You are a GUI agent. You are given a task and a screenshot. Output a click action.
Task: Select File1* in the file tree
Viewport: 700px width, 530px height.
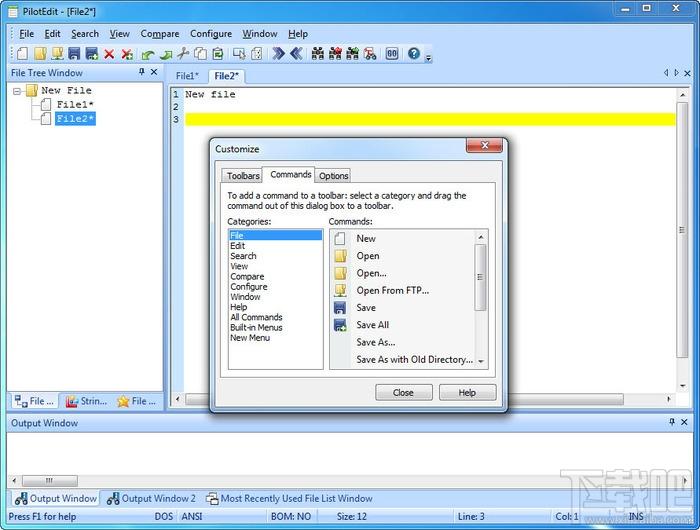click(75, 104)
